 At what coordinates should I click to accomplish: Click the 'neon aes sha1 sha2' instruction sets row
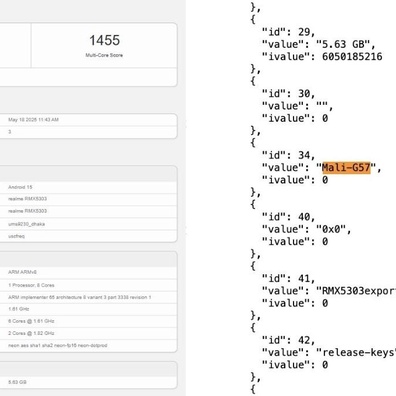point(88,345)
